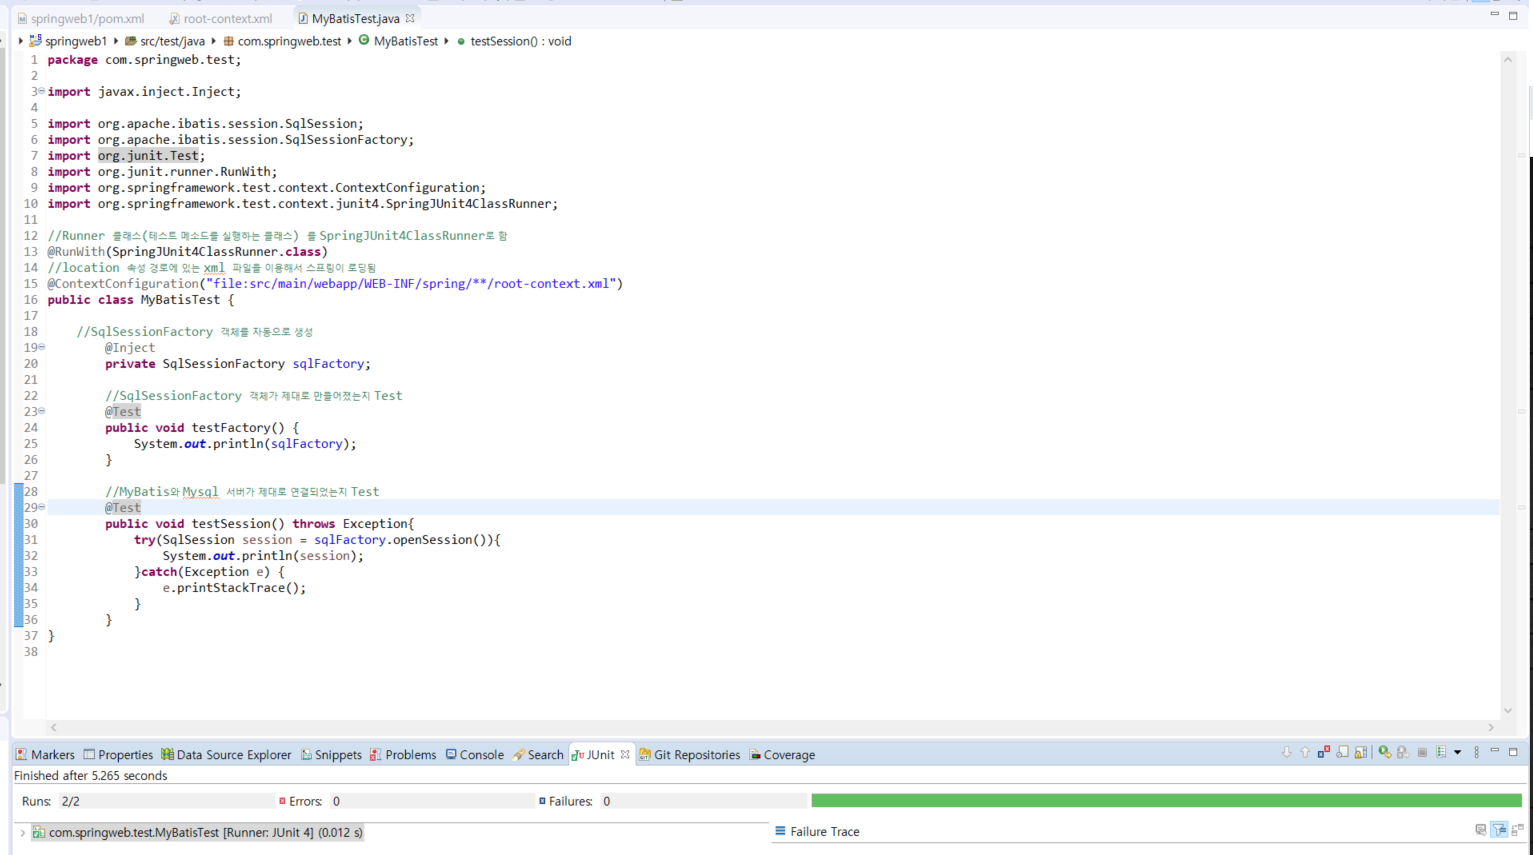The height and width of the screenshot is (855, 1533).
Task: Click the Runs value 2/2 field
Action: click(x=165, y=801)
